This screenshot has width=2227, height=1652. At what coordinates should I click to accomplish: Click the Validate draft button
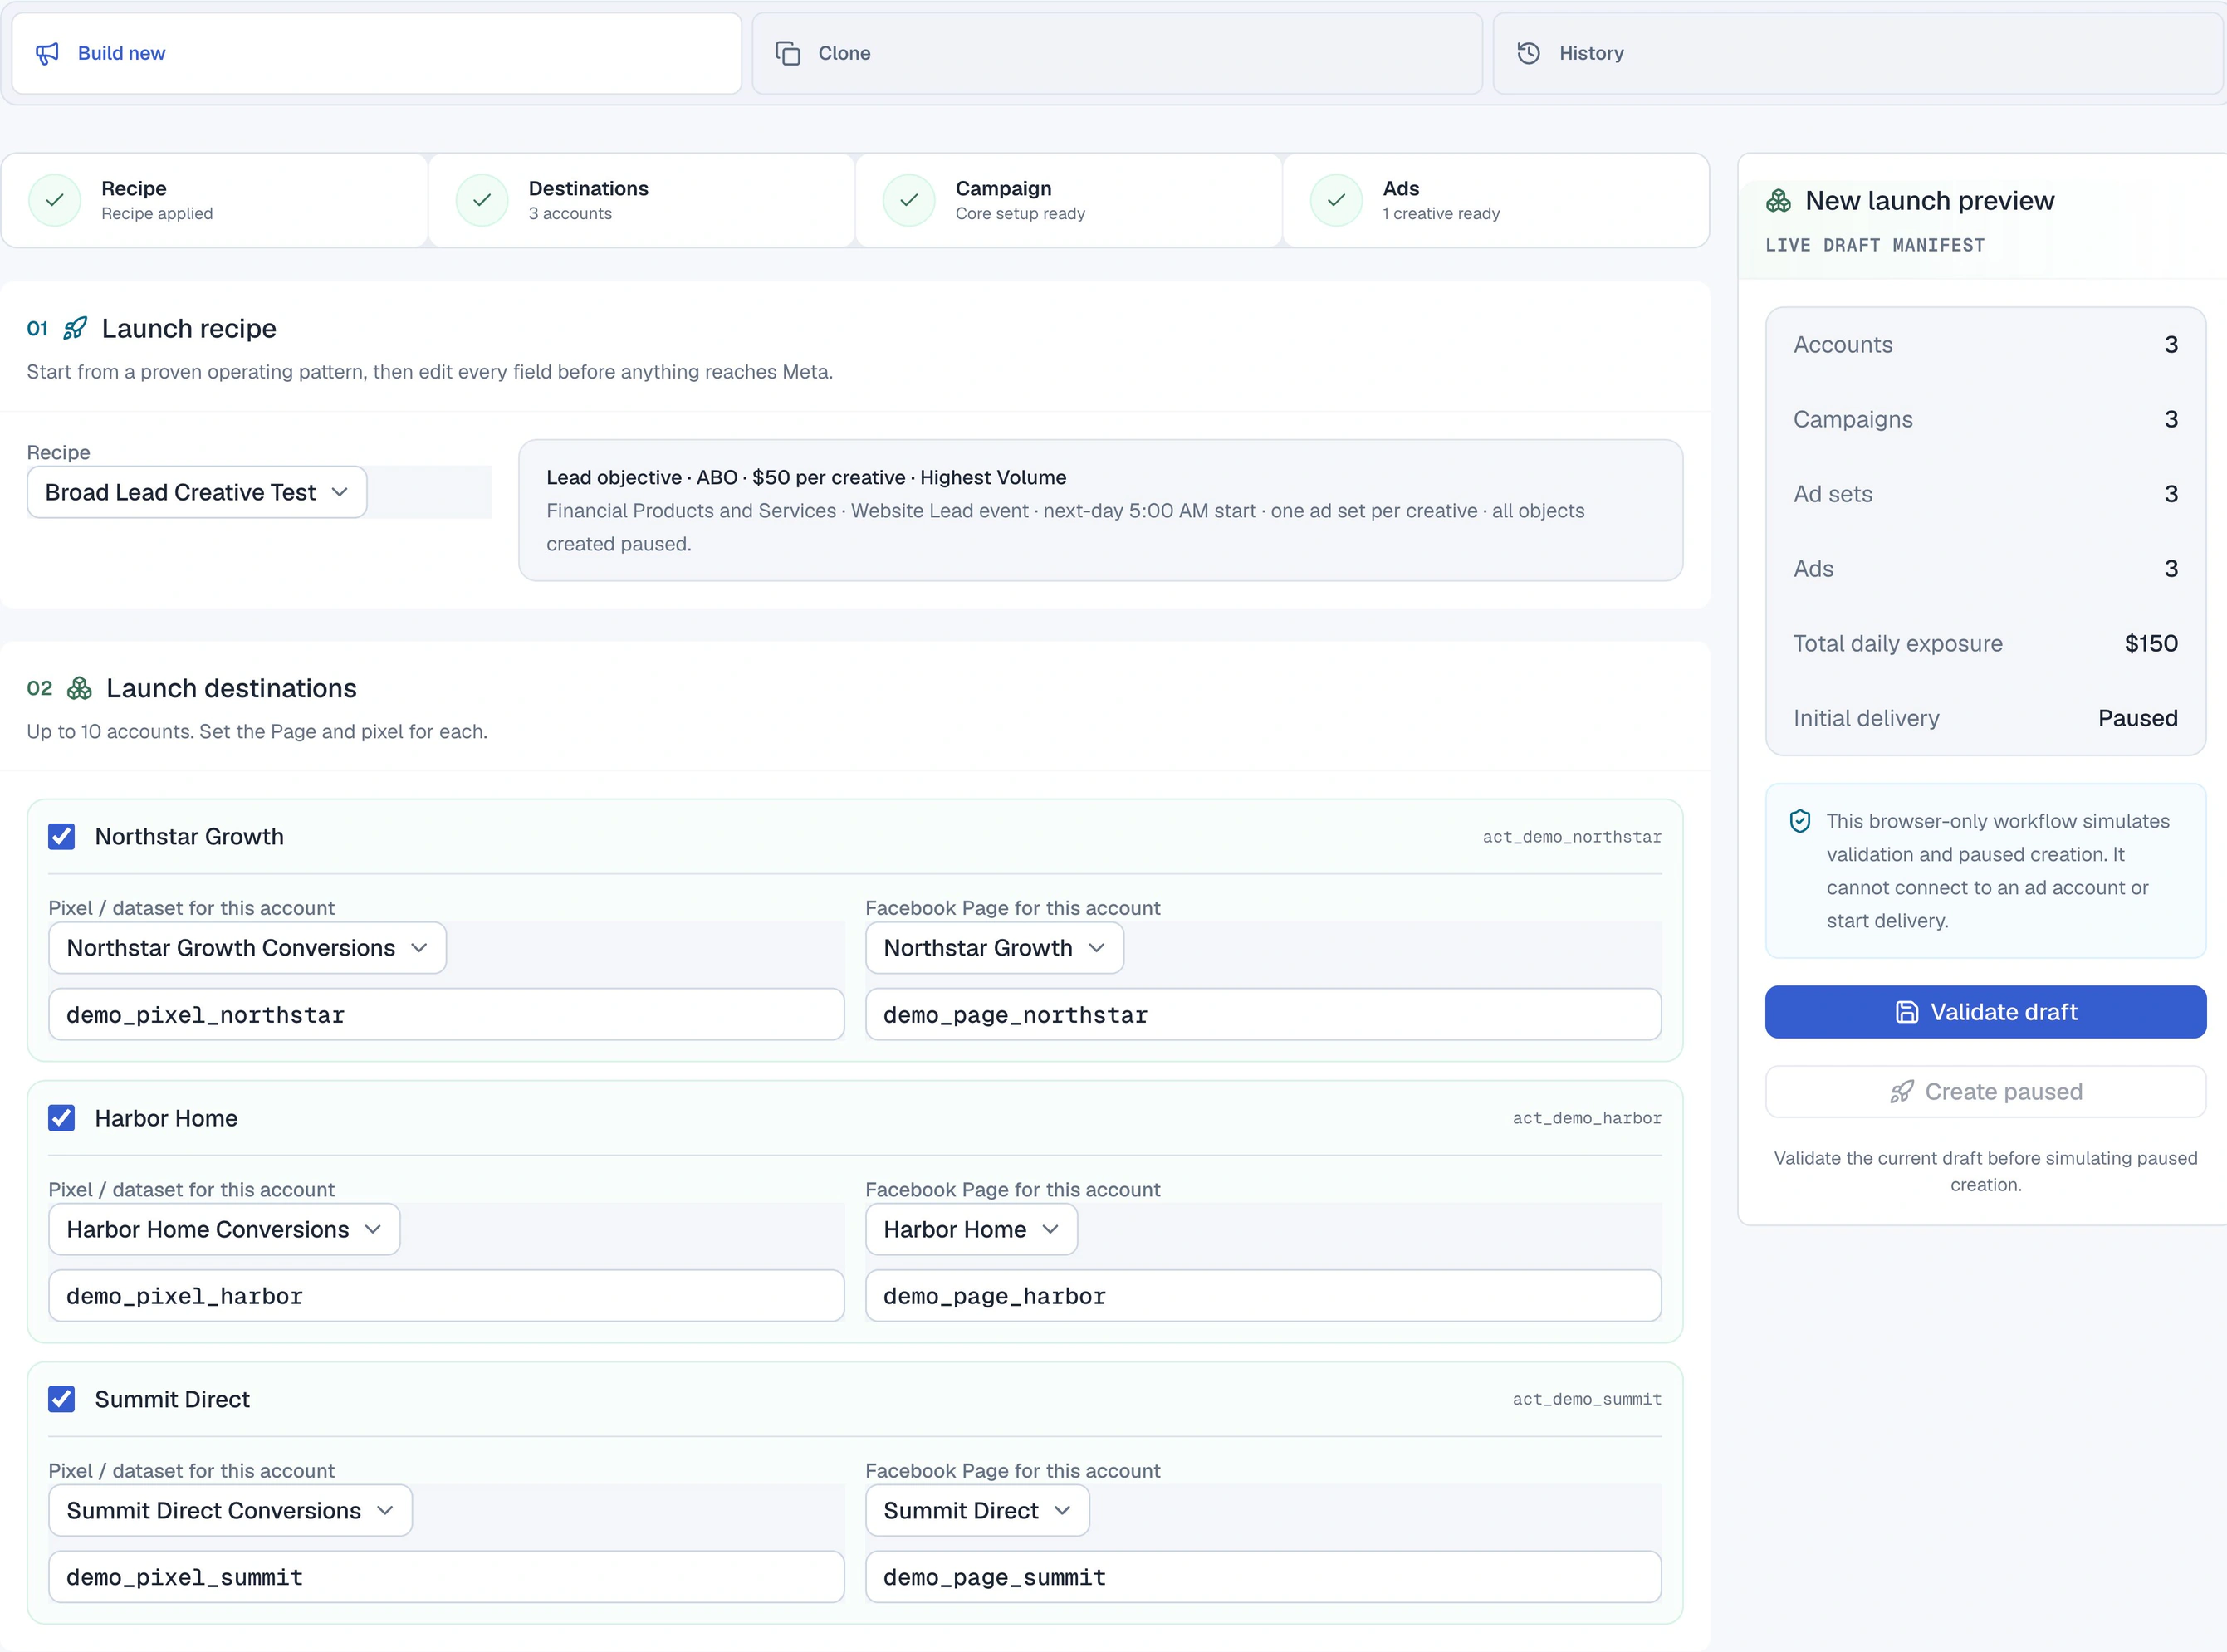pyautogui.click(x=1985, y=1012)
